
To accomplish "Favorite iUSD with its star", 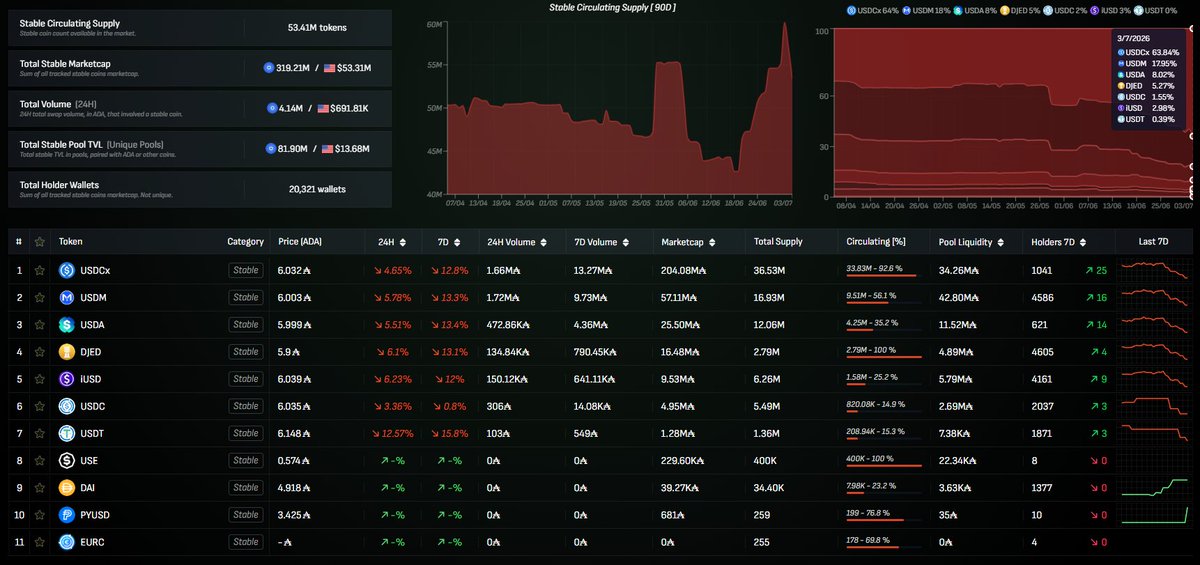I will [x=40, y=379].
